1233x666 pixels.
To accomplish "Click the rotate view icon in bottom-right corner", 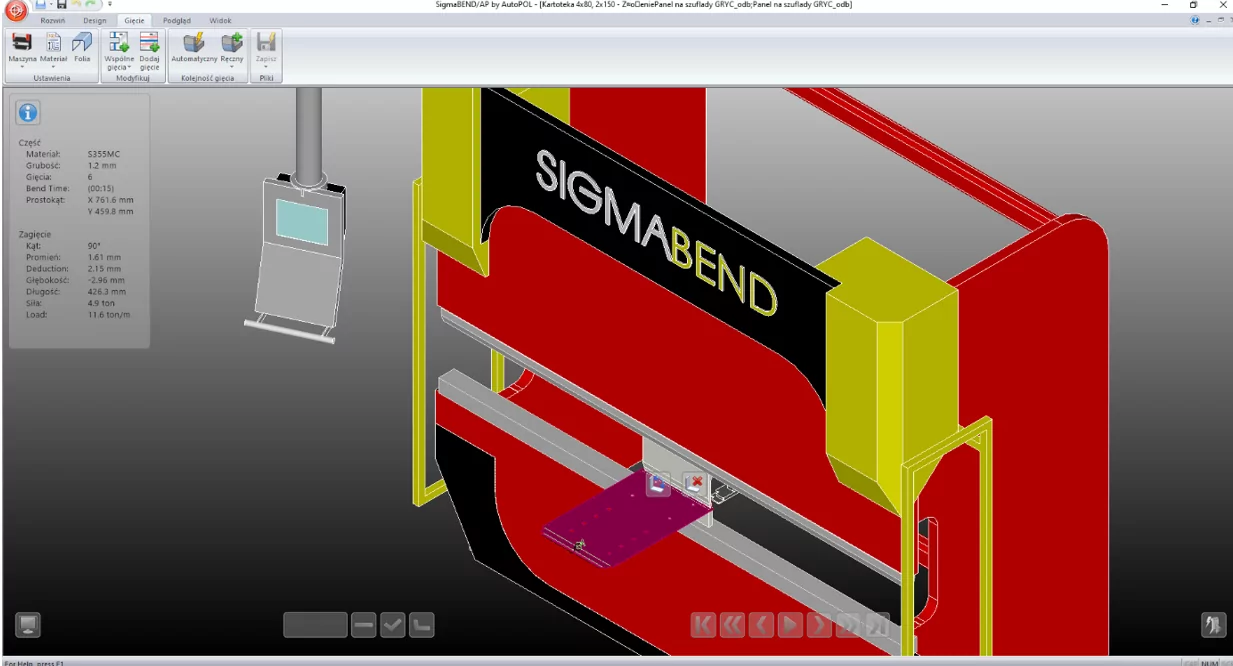I will point(1213,624).
